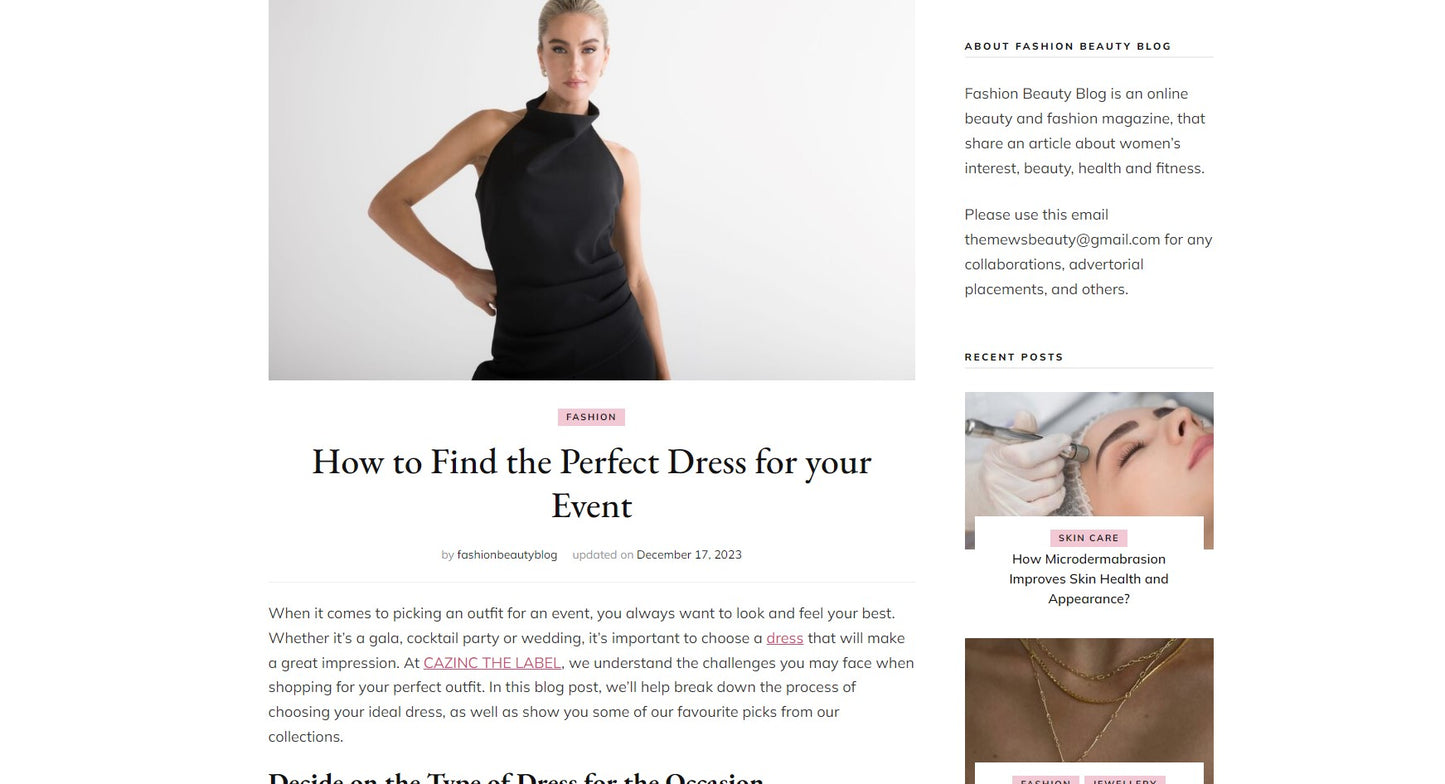Click the December 17, 2023 date
The image size is (1445, 784).
coord(689,555)
